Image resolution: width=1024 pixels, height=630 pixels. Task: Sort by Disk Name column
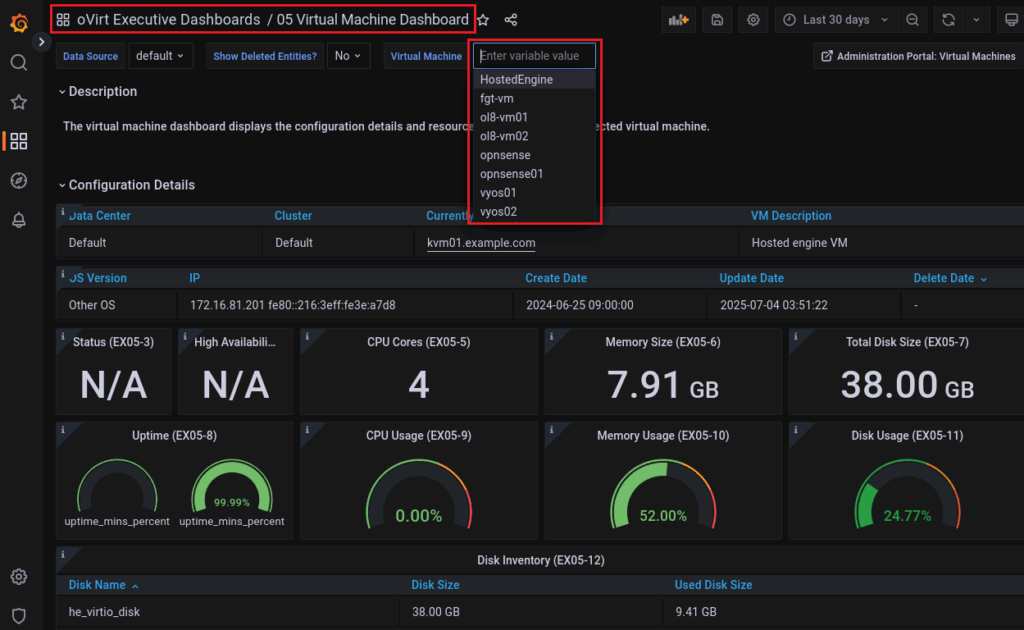(103, 585)
